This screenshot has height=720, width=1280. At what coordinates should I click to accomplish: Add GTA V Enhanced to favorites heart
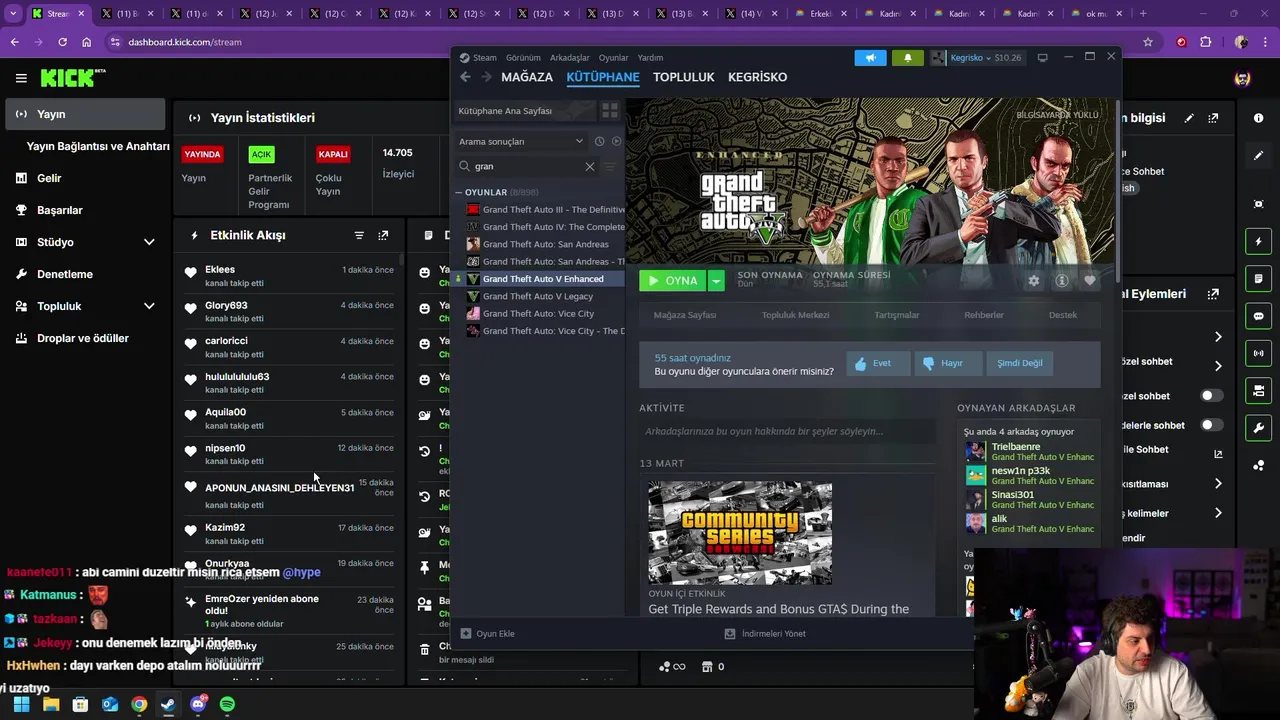click(1090, 281)
